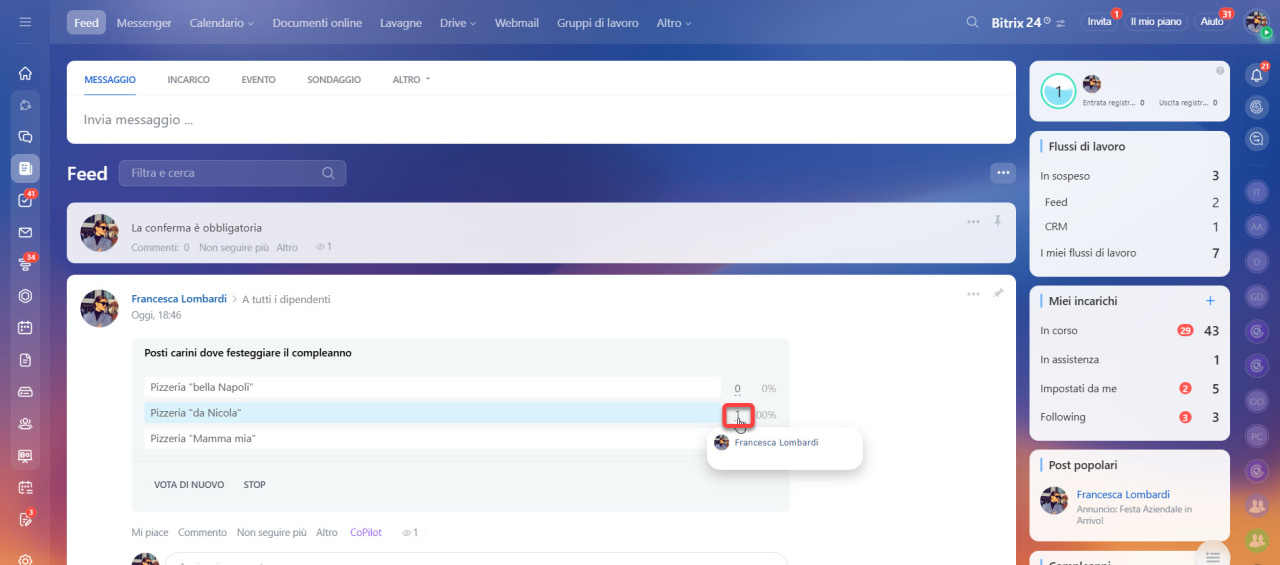Open options dots for the confirmation post

(x=973, y=221)
